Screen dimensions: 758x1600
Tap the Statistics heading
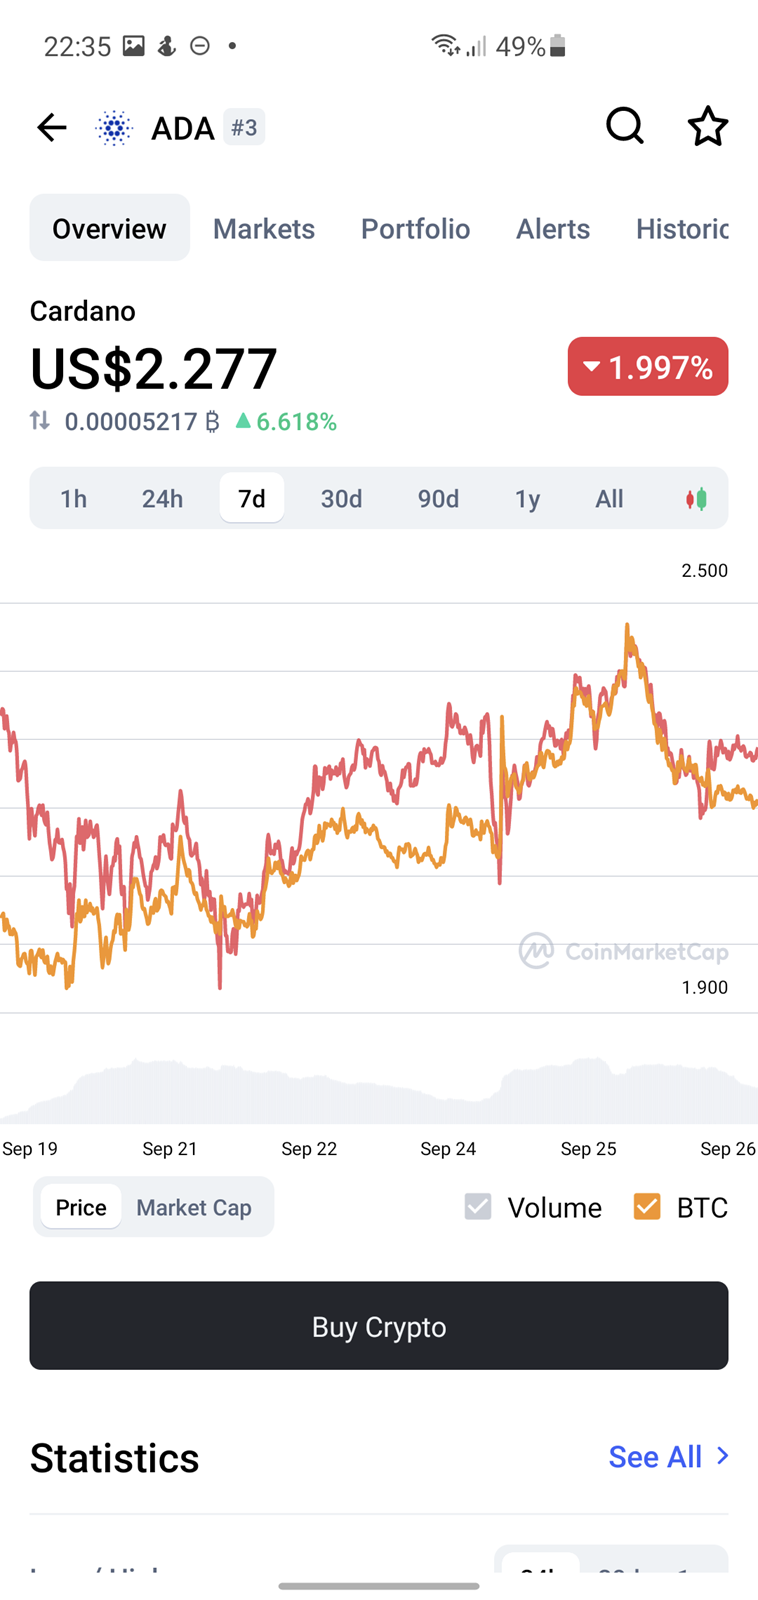click(114, 1458)
